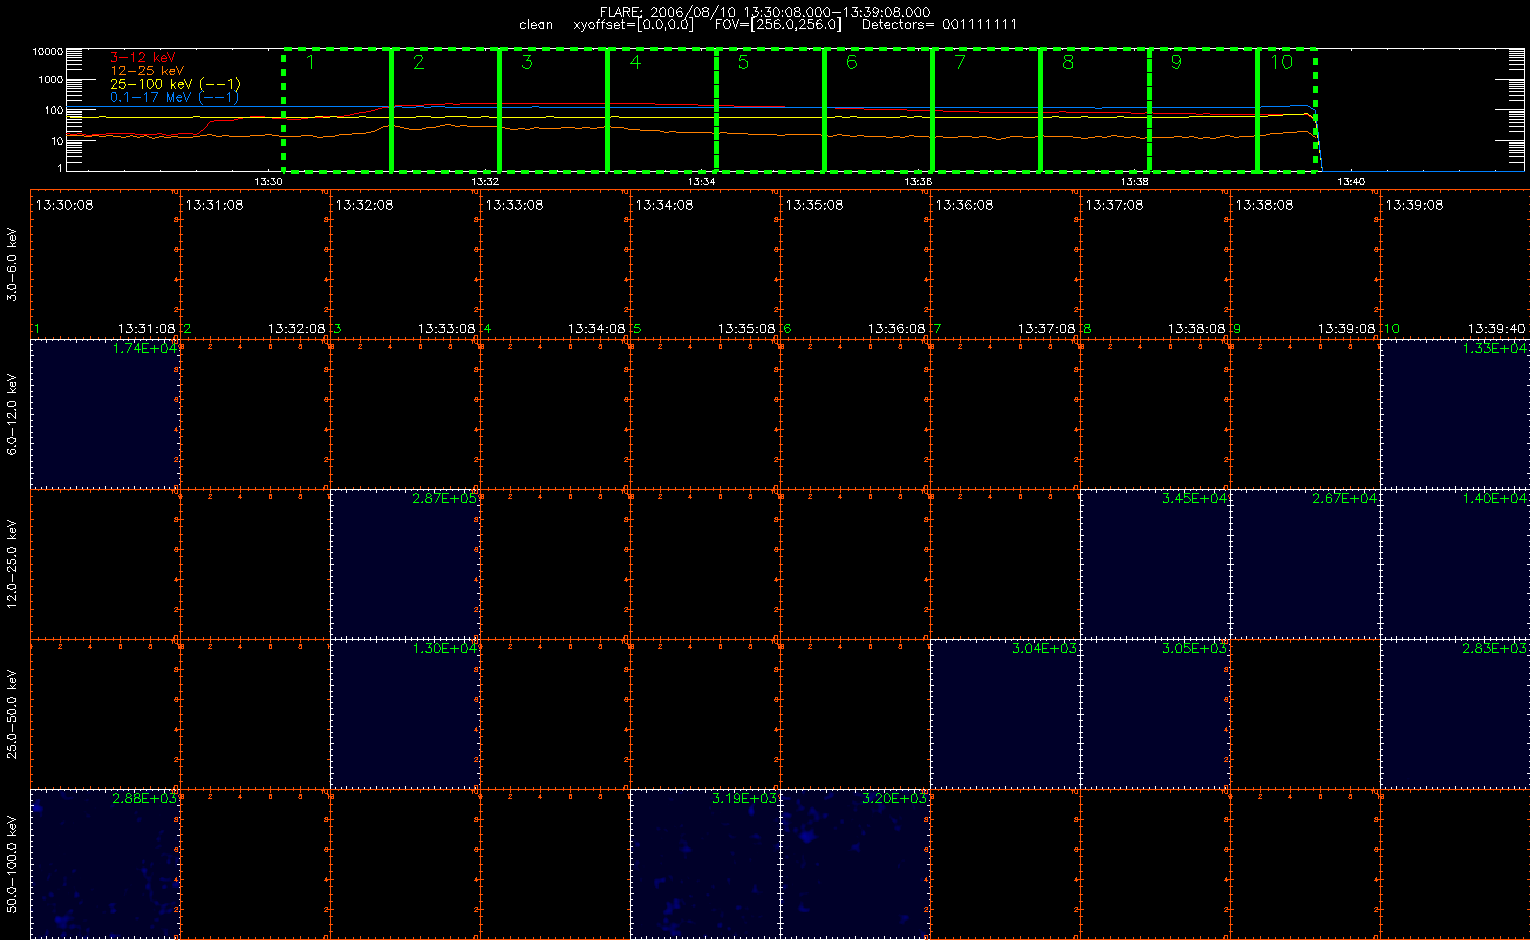Click the 13:39:40 panel end time label
The height and width of the screenshot is (940, 1530).
[1497, 328]
